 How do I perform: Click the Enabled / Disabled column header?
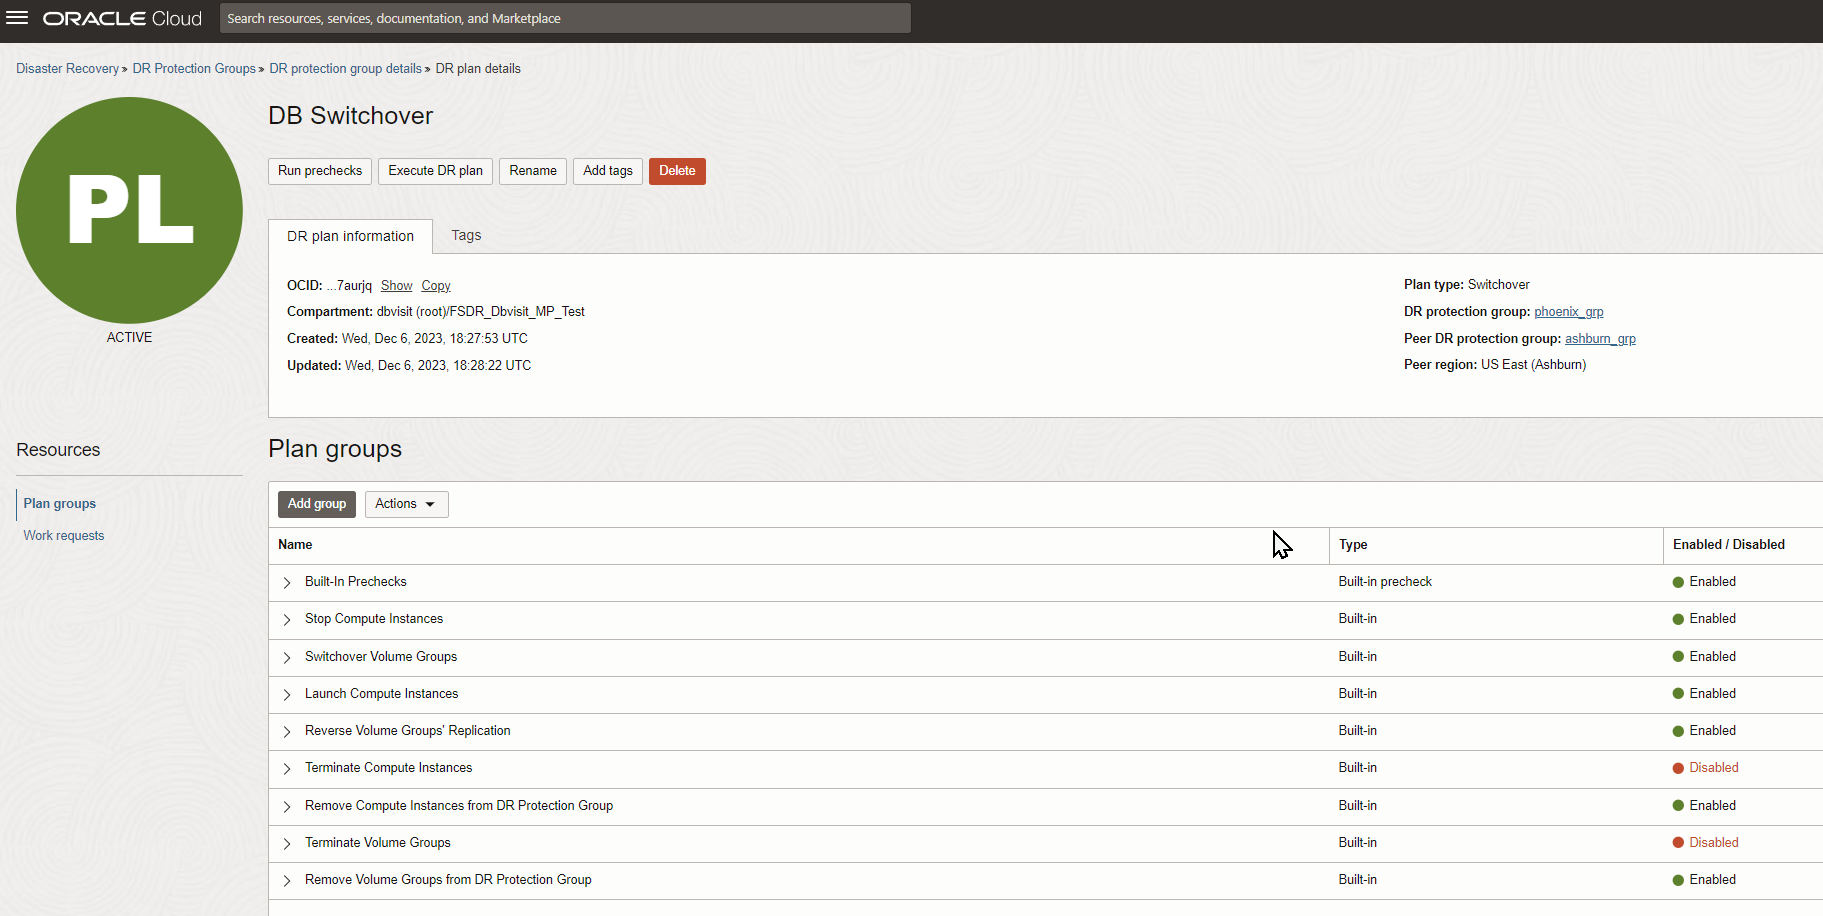click(1729, 545)
